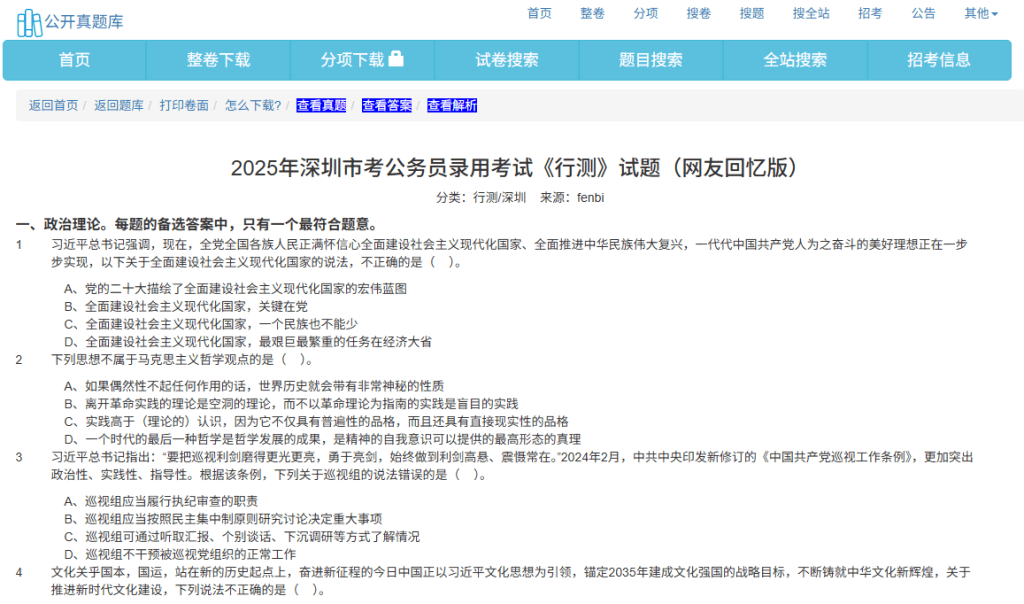
Task: Click the 打印卷面 link
Action: (184, 106)
